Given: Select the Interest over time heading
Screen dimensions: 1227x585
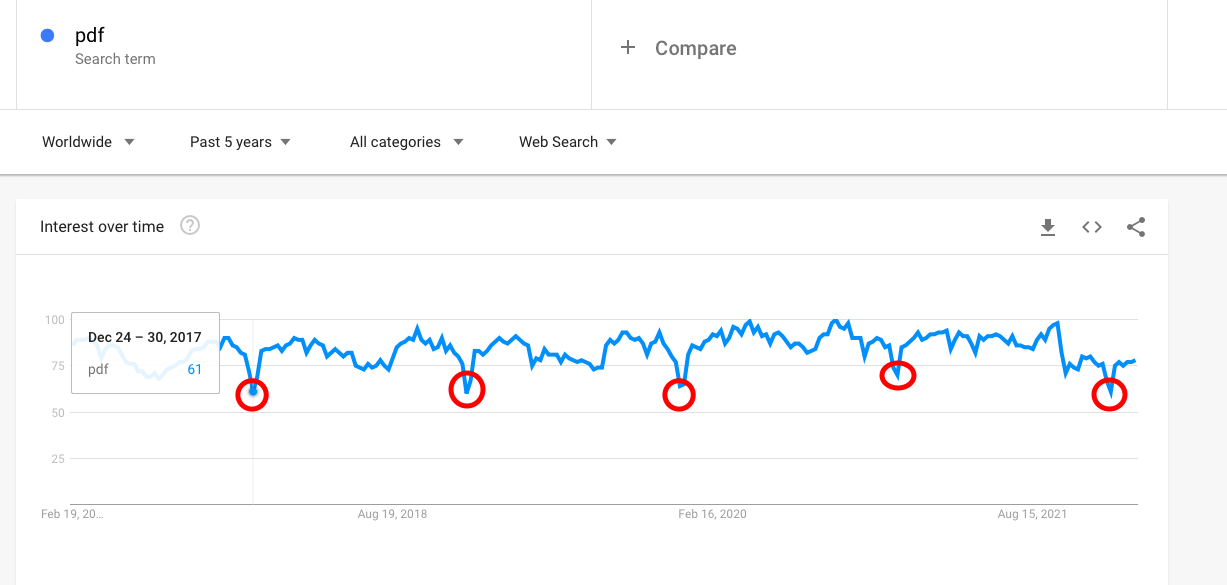Looking at the screenshot, I should (x=102, y=226).
